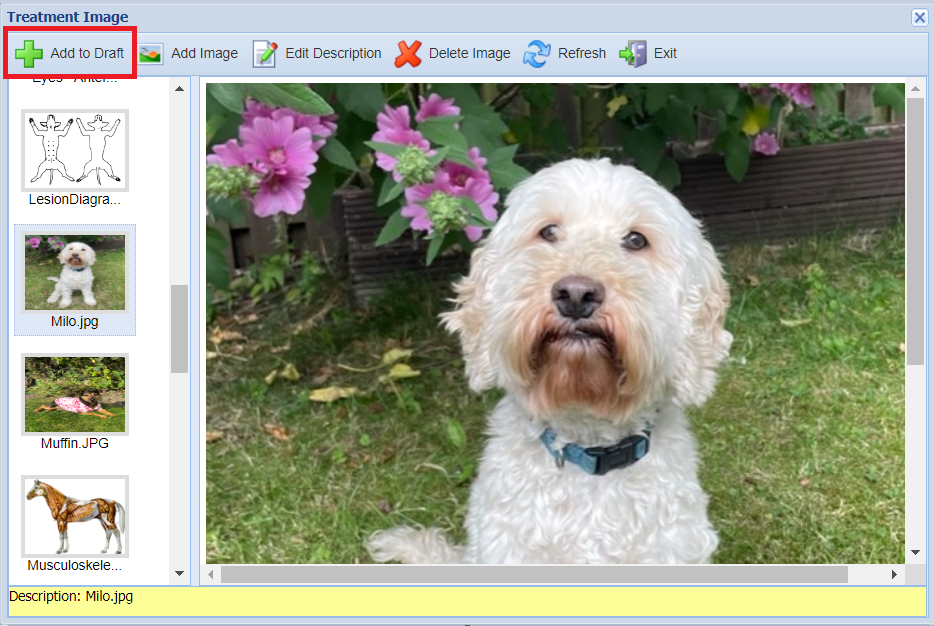934x626 pixels.
Task: Click the LesionDiagra... file name label
Action: click(75, 200)
